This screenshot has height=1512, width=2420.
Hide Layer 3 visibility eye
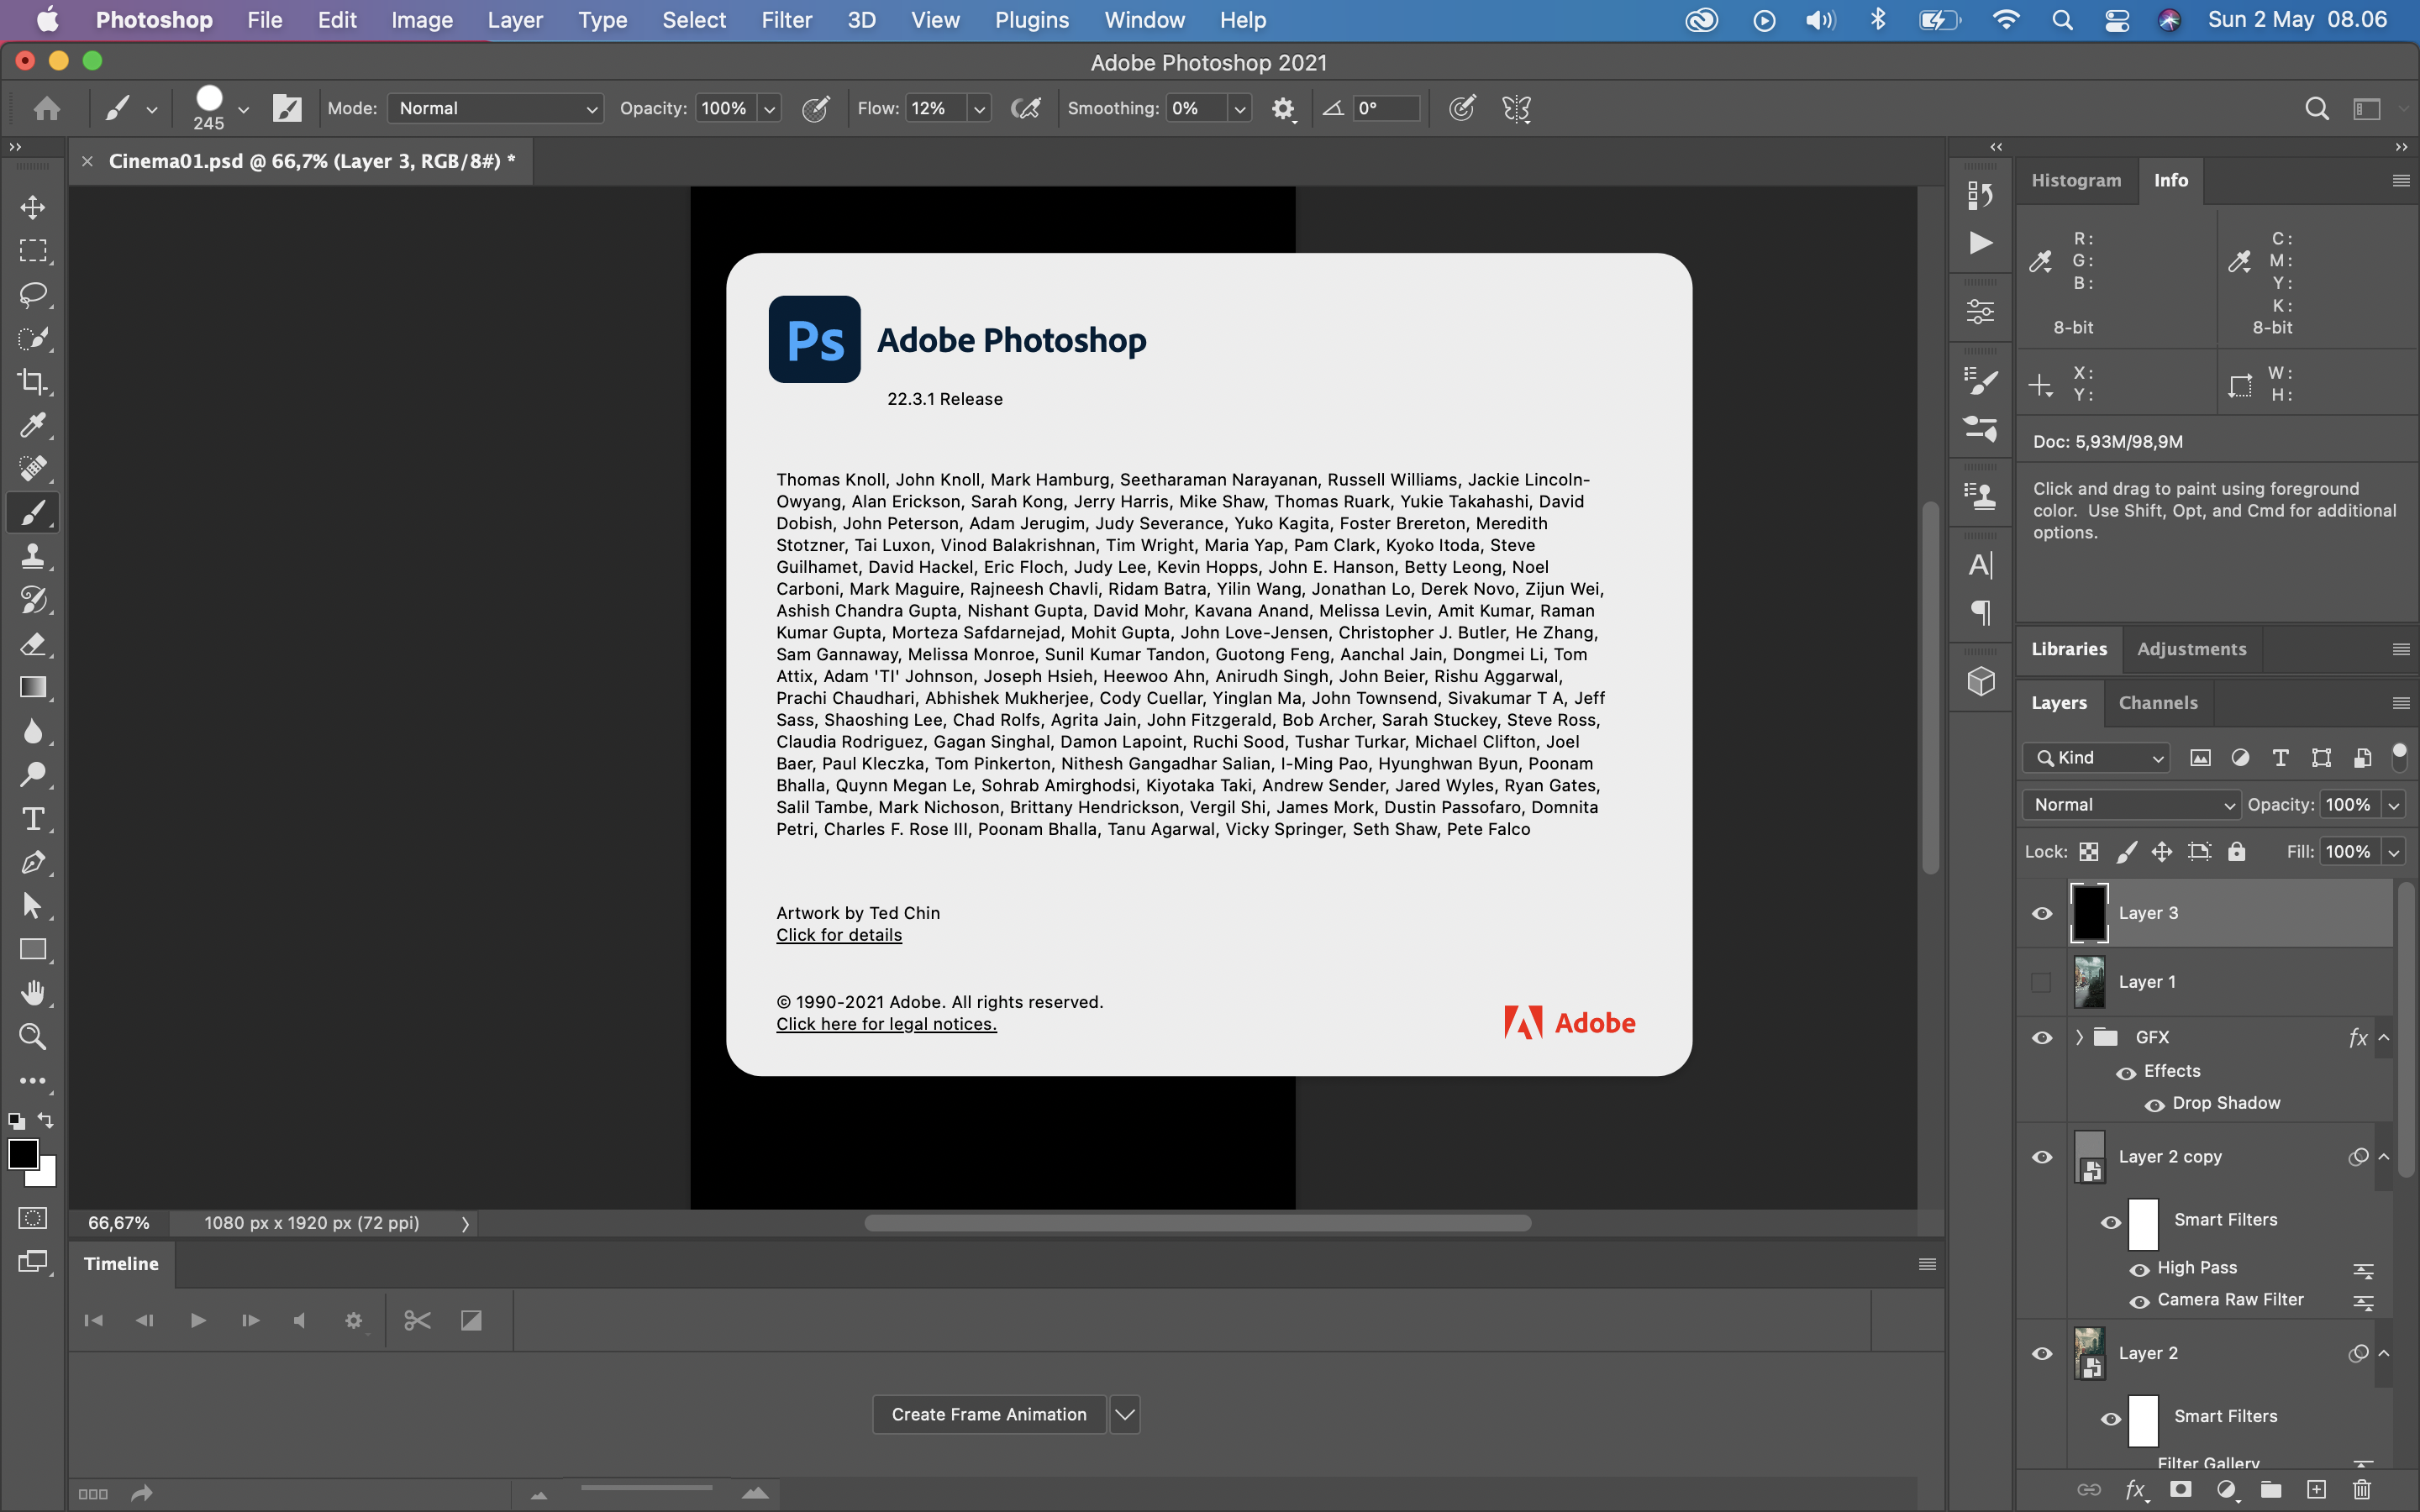click(x=2042, y=913)
